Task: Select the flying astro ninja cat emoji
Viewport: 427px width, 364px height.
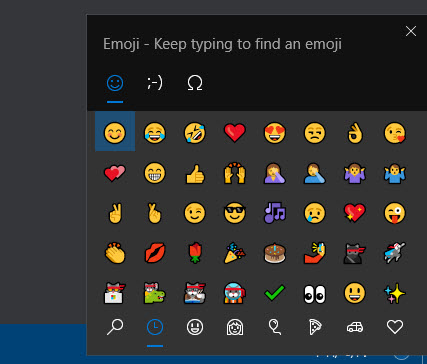Action: pos(395,253)
